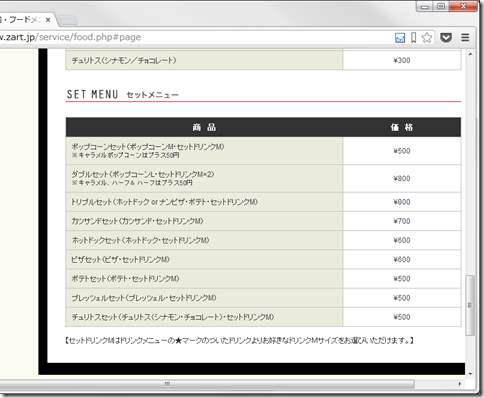Restore down the browser window
The image size is (484, 398).
(441, 6)
